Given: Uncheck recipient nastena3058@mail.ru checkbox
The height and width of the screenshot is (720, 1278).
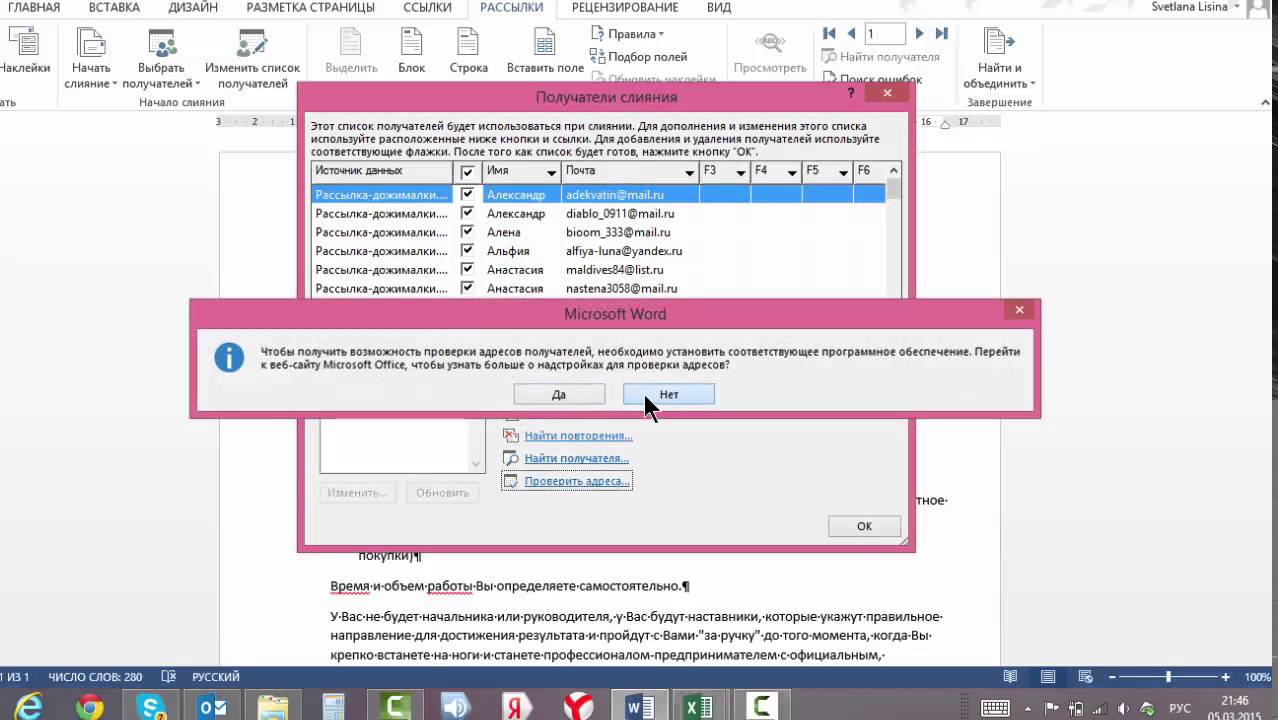Looking at the screenshot, I should click(467, 288).
